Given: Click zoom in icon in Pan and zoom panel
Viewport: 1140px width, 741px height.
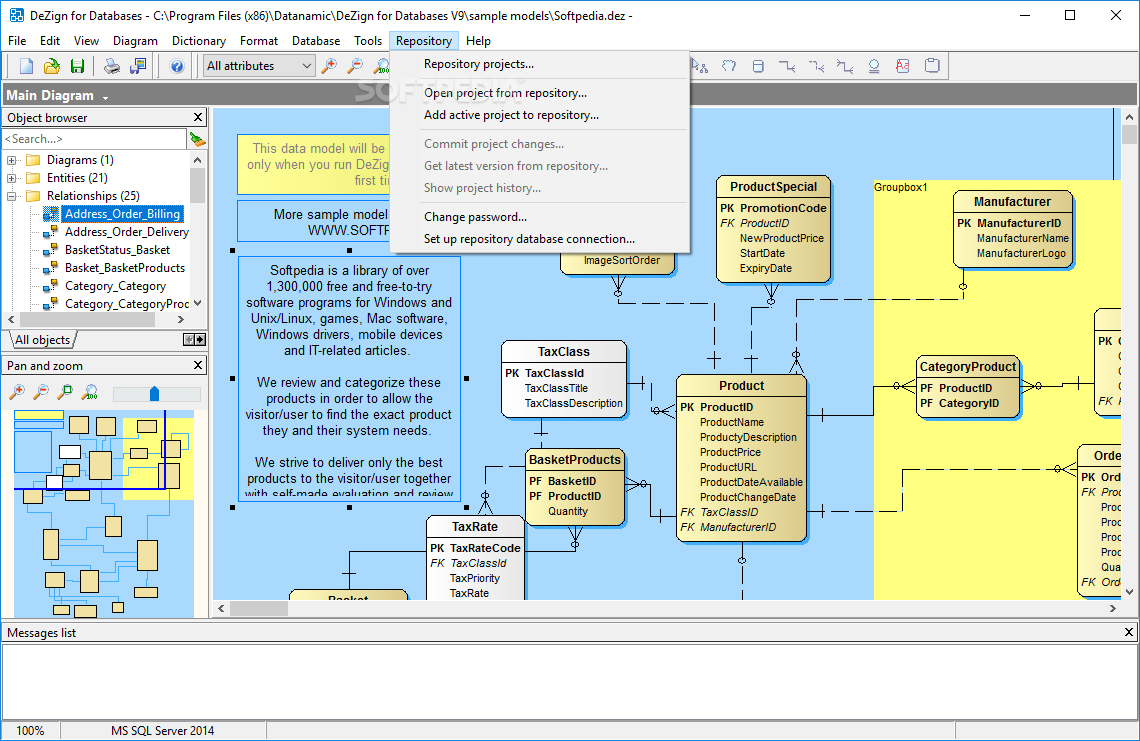Looking at the screenshot, I should pos(17,393).
